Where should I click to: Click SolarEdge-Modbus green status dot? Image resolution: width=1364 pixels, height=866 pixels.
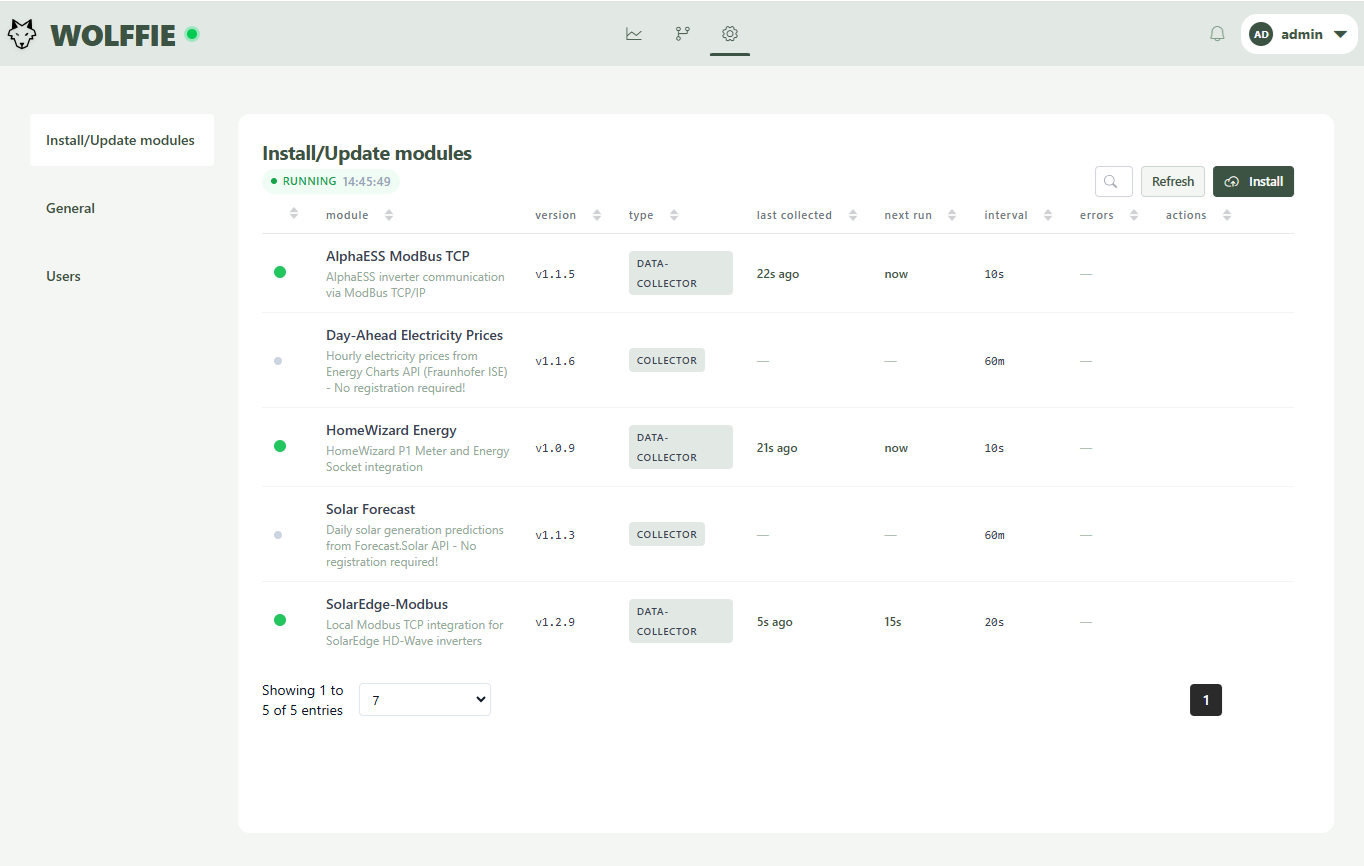280,620
